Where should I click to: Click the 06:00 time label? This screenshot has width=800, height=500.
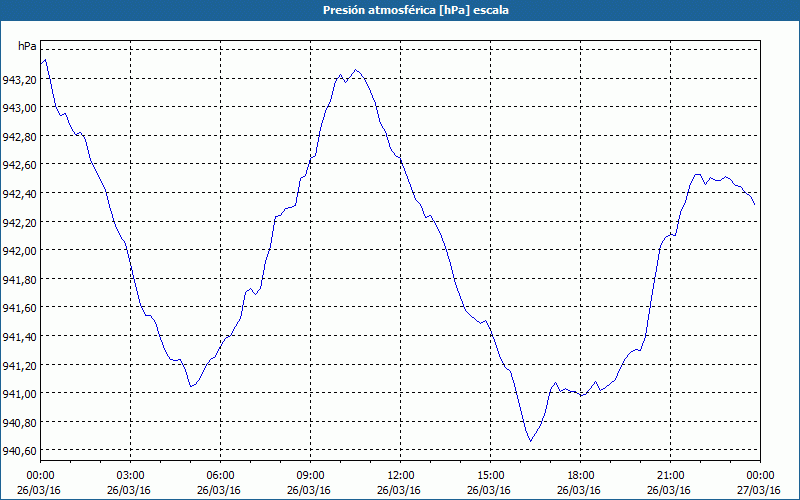point(220,476)
